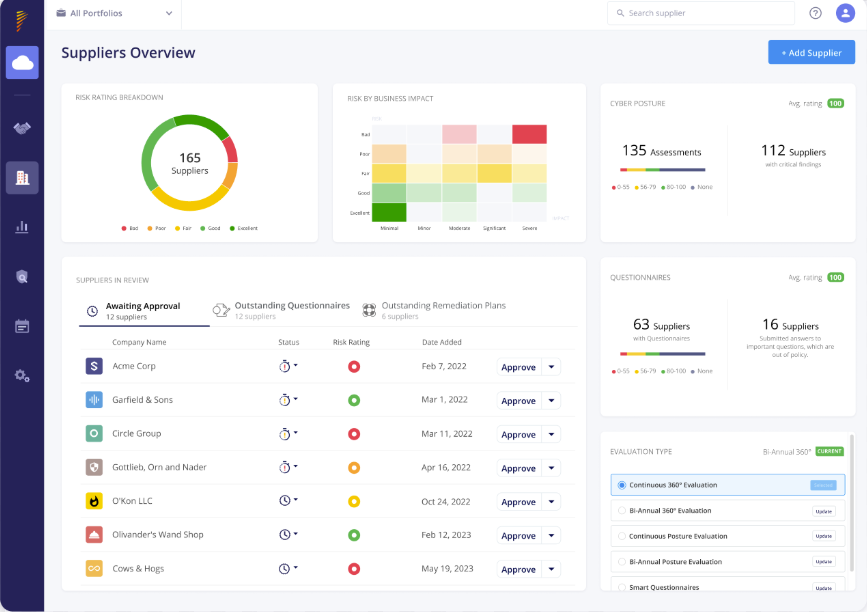This screenshot has height=612, width=867.
Task: Click the O'Kon LLC yellow risk rating icon
Action: point(354,501)
